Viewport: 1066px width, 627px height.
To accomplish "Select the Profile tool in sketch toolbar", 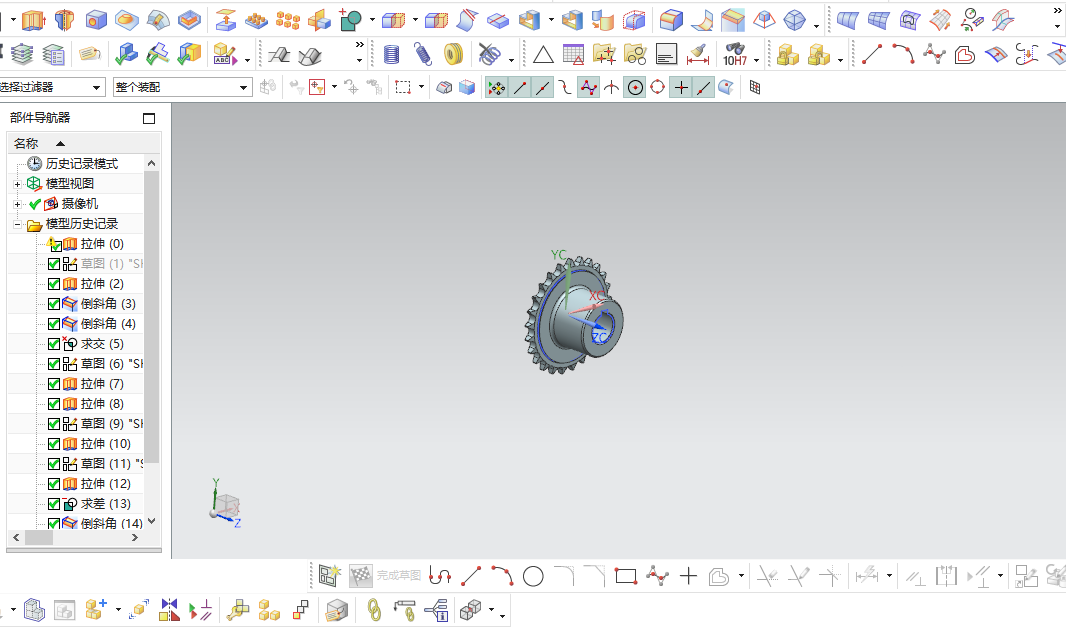I will 440,577.
